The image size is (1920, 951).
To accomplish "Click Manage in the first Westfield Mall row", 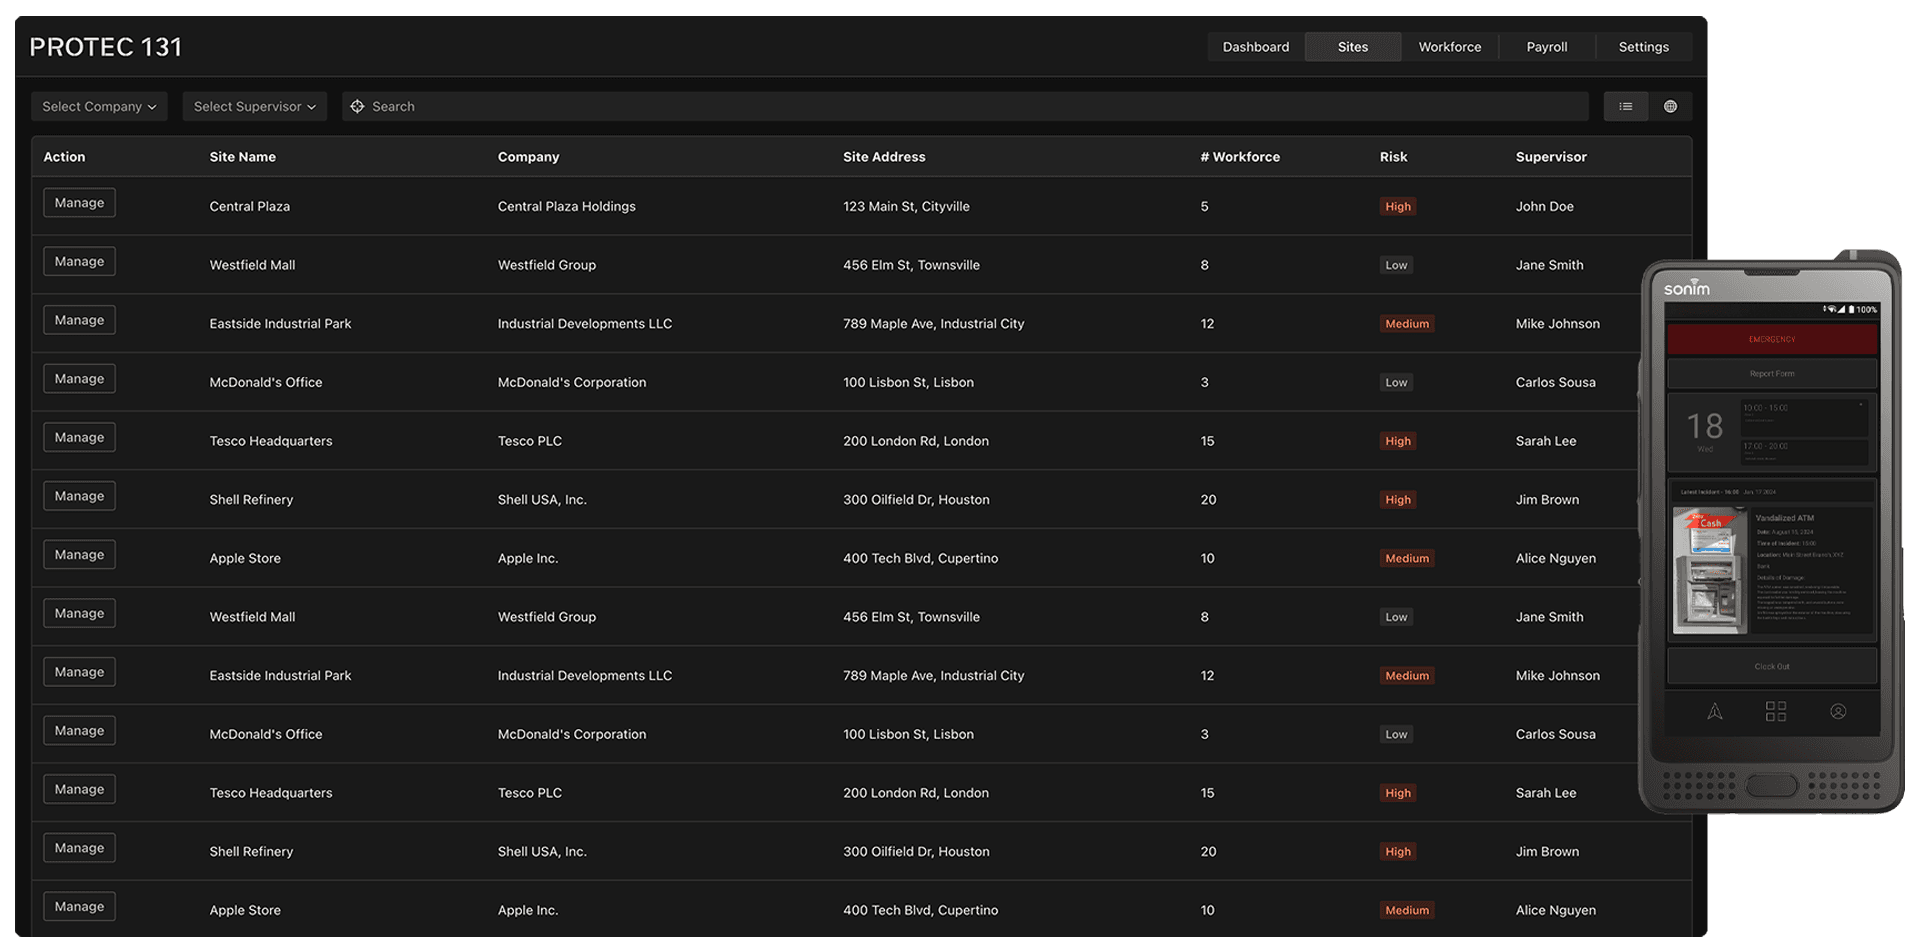I will coord(79,261).
